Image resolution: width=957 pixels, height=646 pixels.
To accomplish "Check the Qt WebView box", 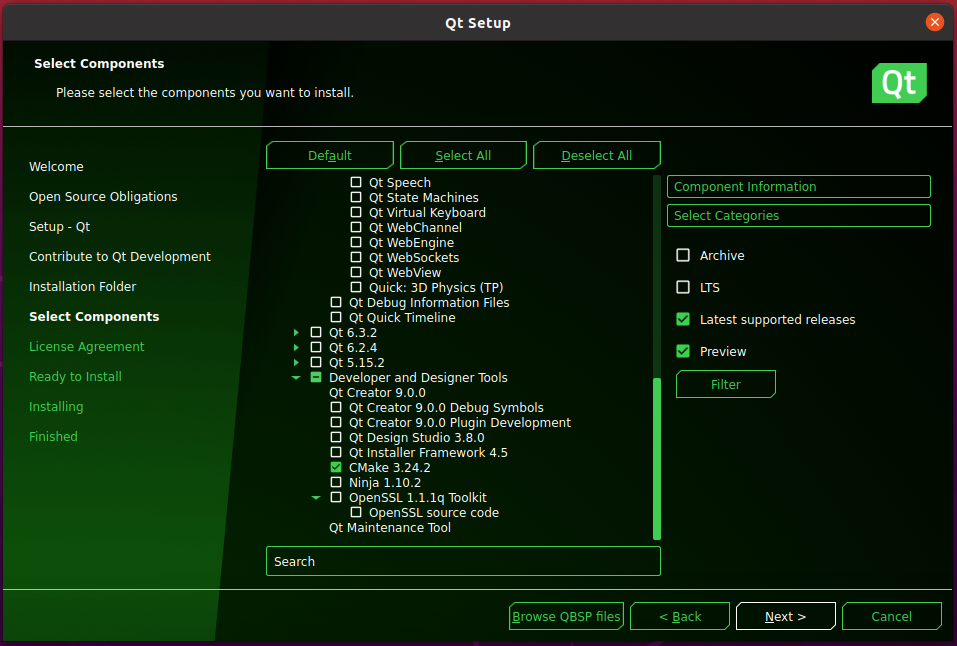I will pyautogui.click(x=356, y=272).
